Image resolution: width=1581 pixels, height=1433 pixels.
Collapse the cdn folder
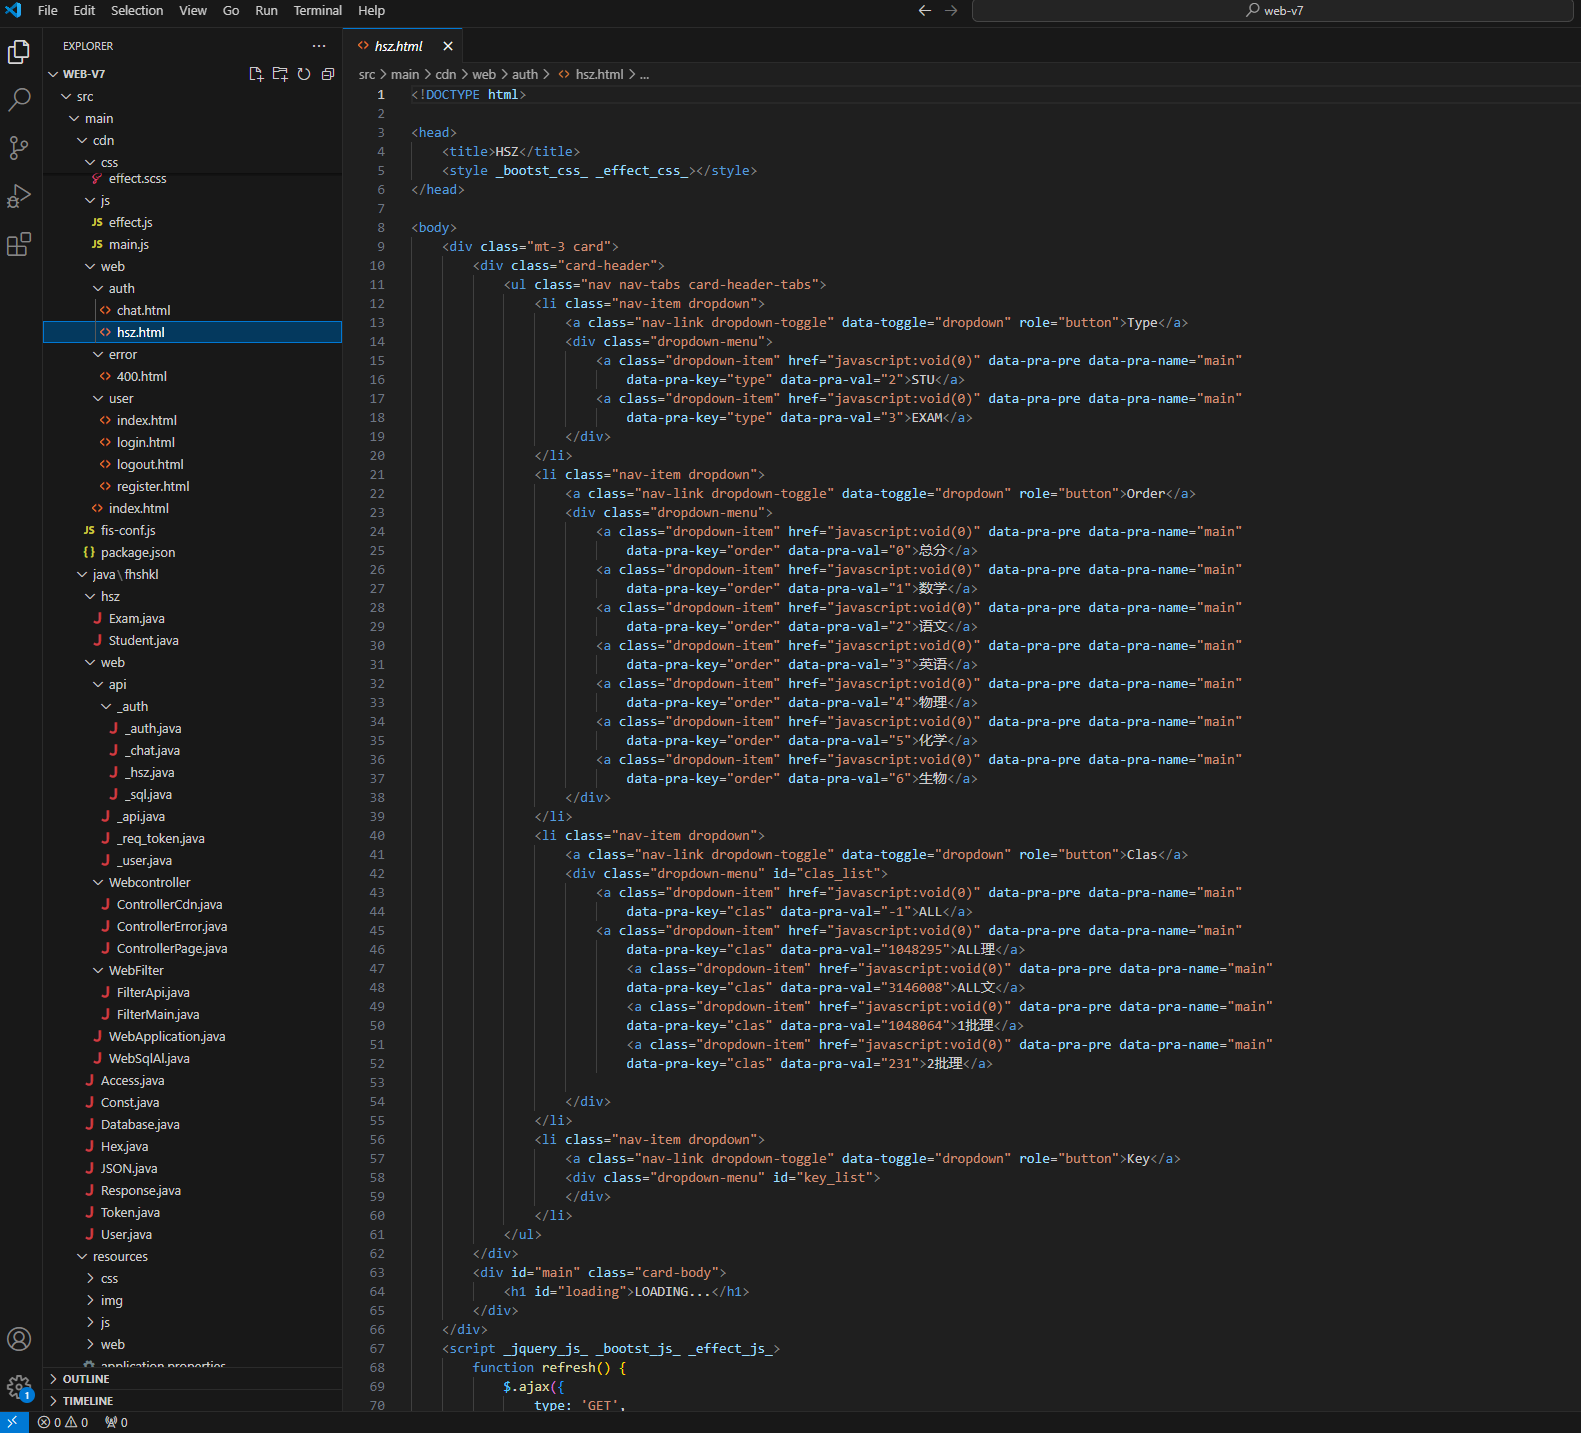point(192,140)
